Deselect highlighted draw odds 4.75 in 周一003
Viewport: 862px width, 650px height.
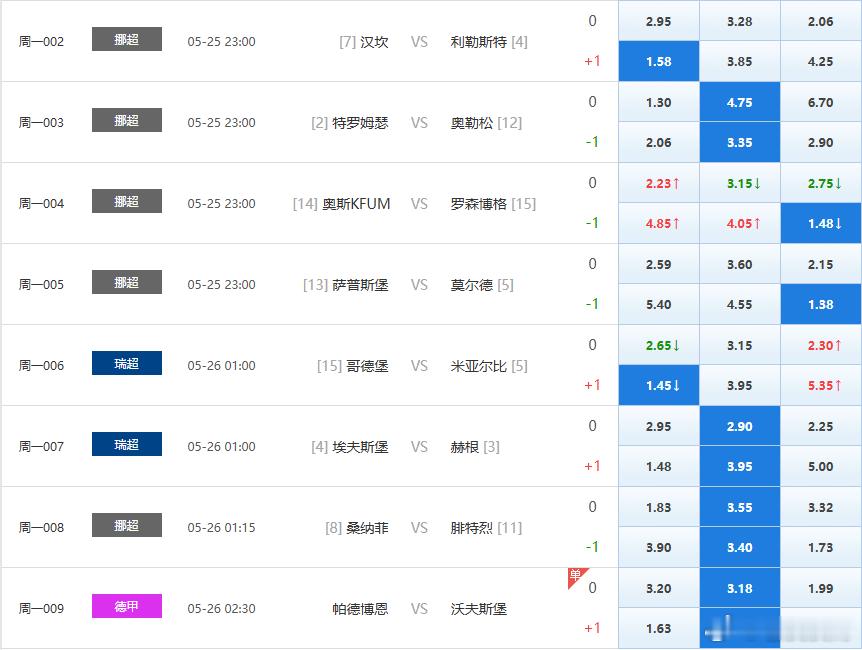click(739, 102)
